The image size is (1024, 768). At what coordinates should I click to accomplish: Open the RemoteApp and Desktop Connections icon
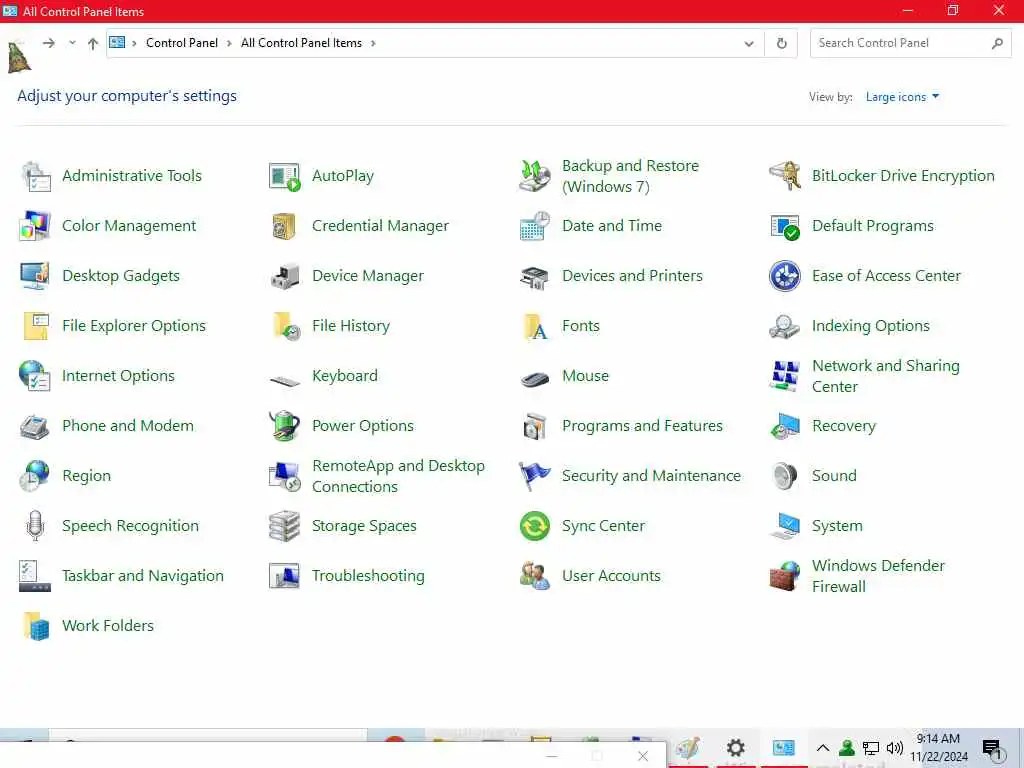(x=285, y=476)
